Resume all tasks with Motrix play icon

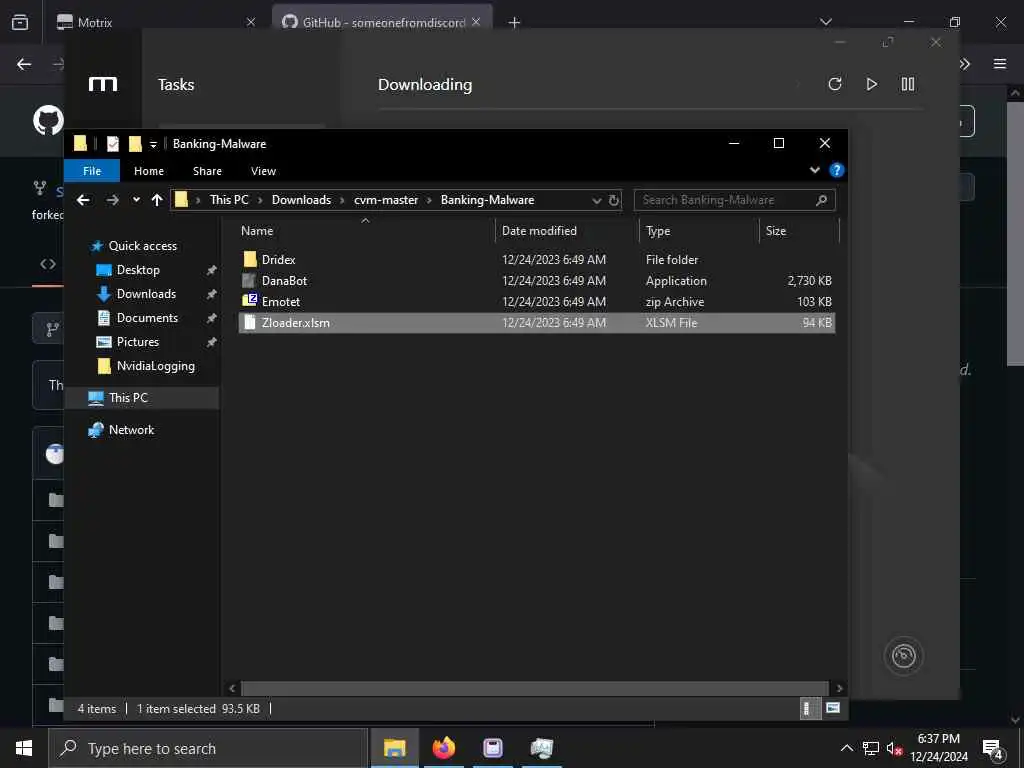coord(871,84)
